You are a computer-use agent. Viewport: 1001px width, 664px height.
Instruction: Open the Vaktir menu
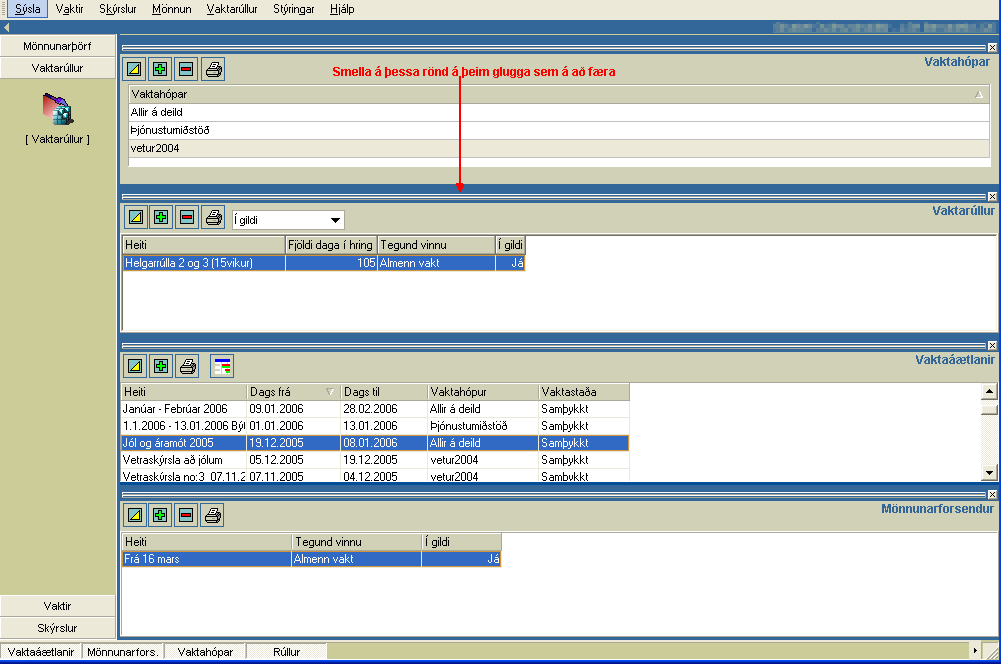(x=70, y=9)
